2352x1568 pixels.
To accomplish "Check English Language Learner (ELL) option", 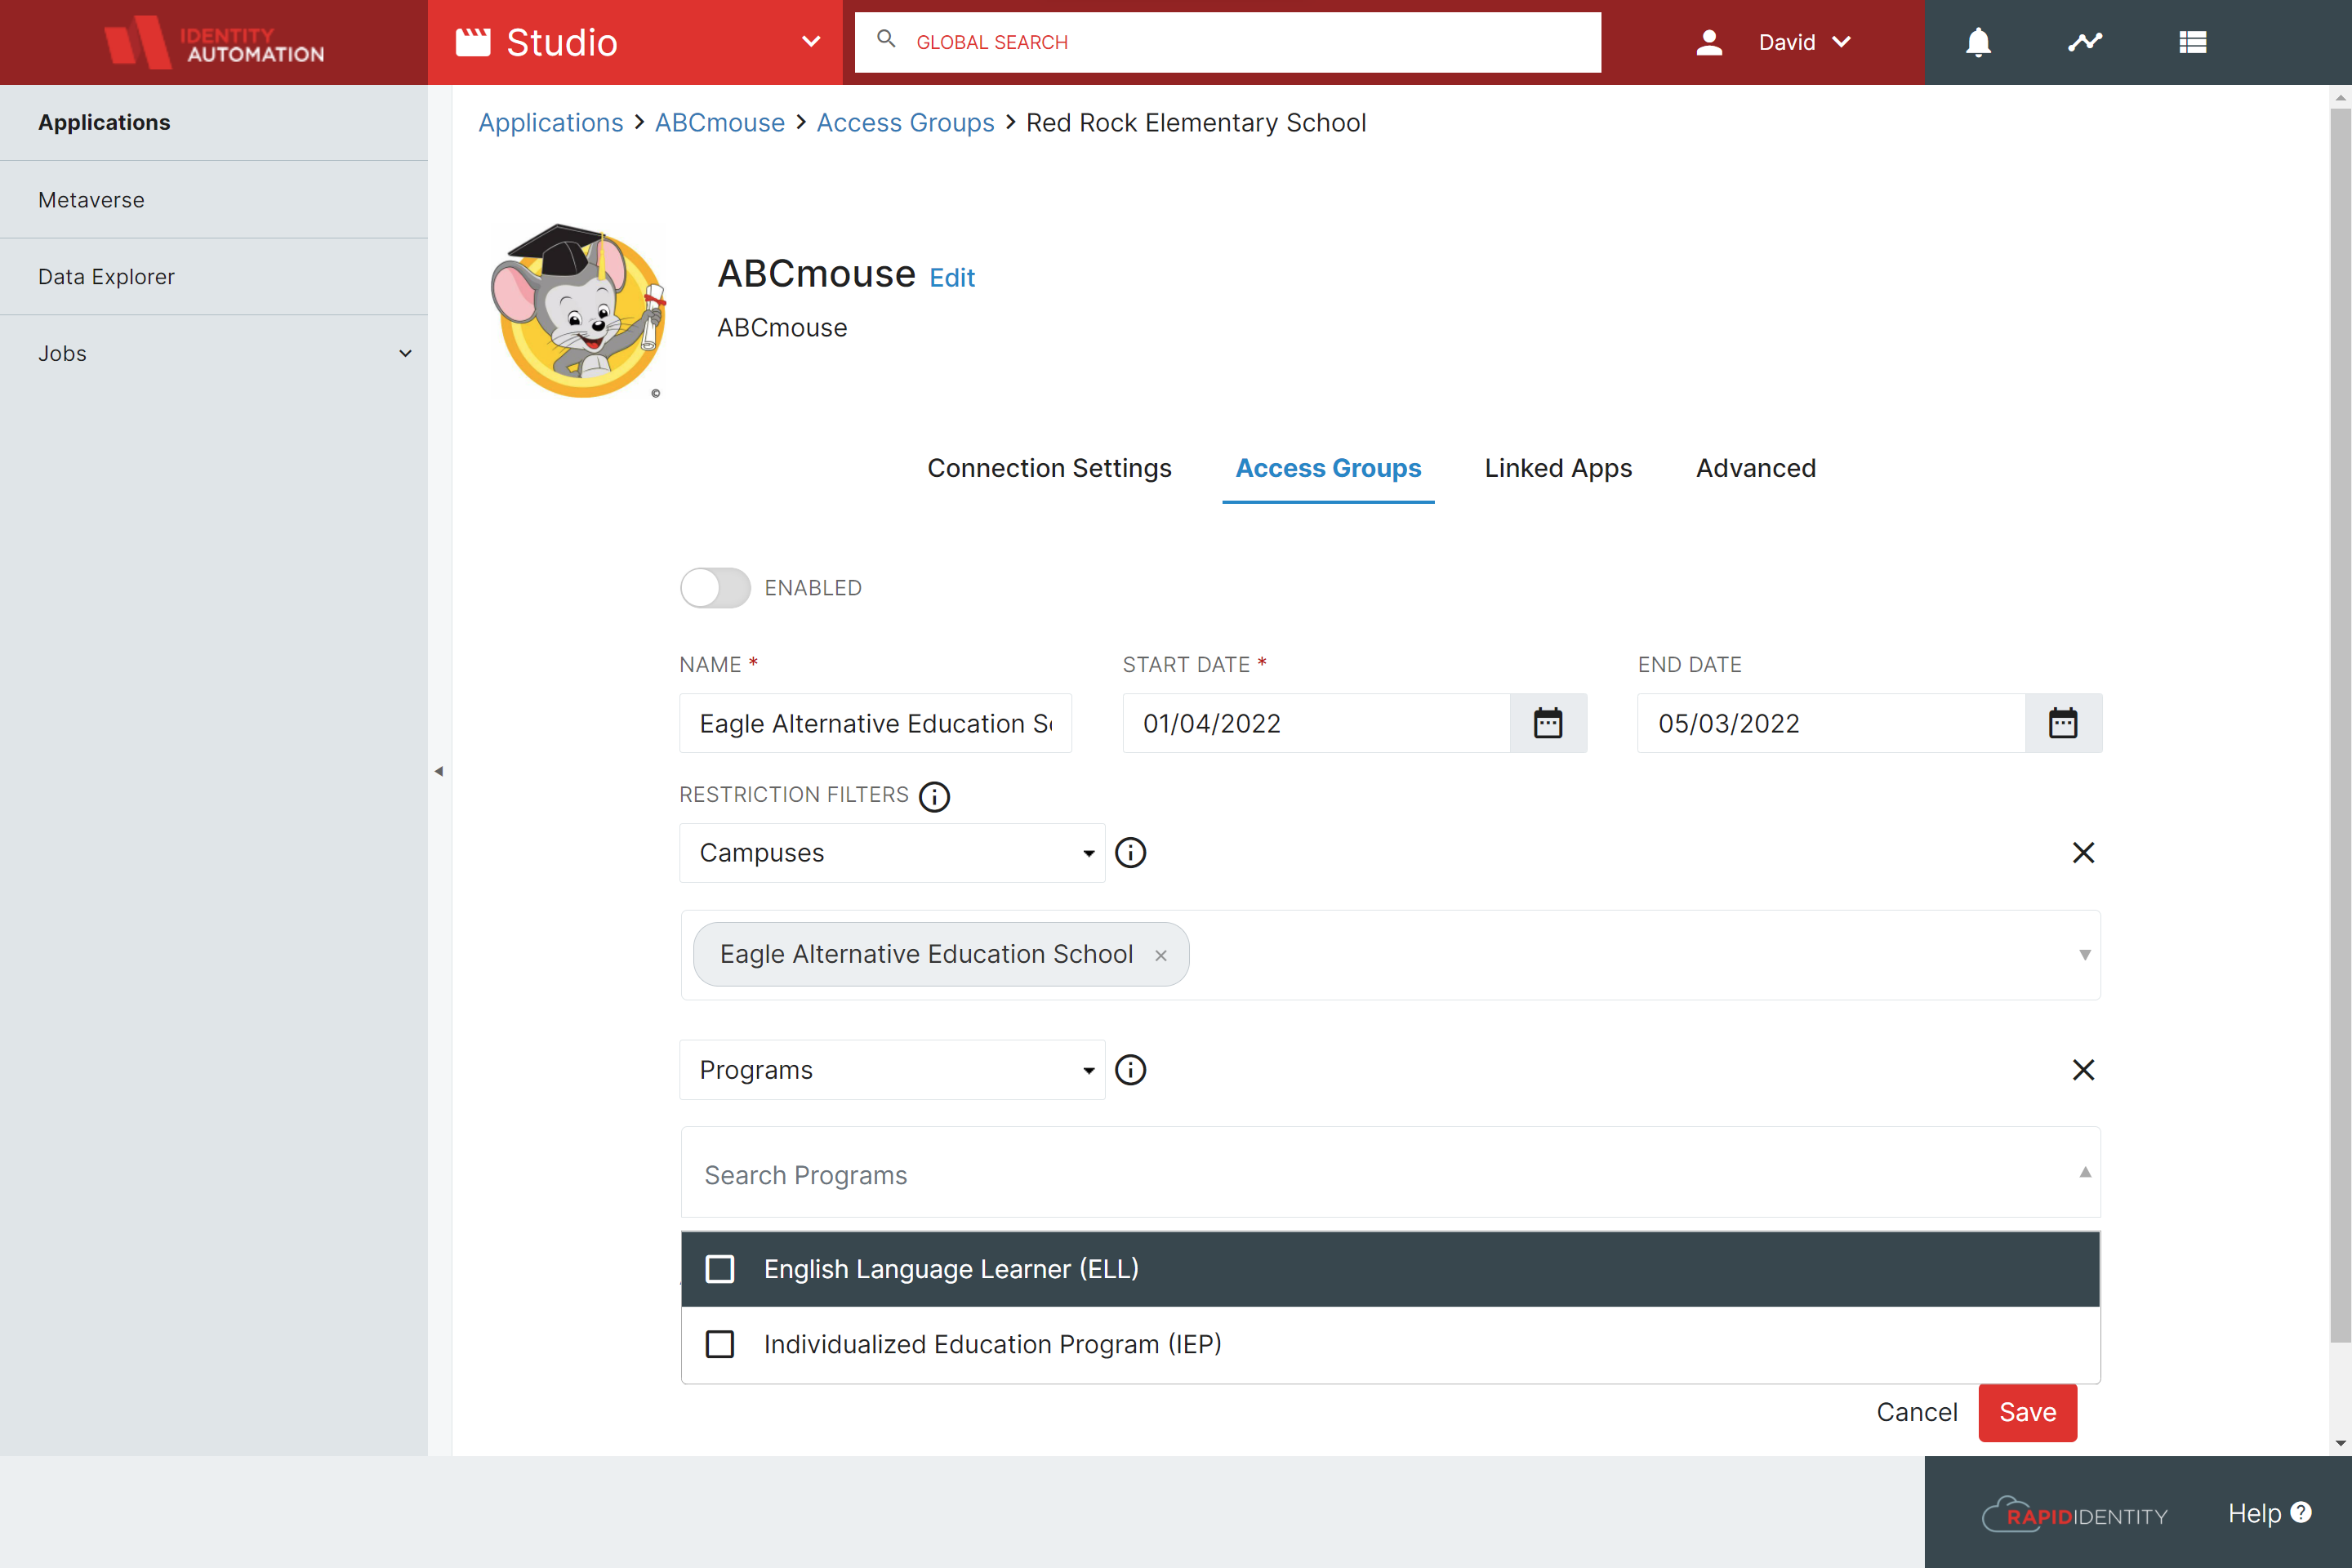I will pyautogui.click(x=719, y=1269).
